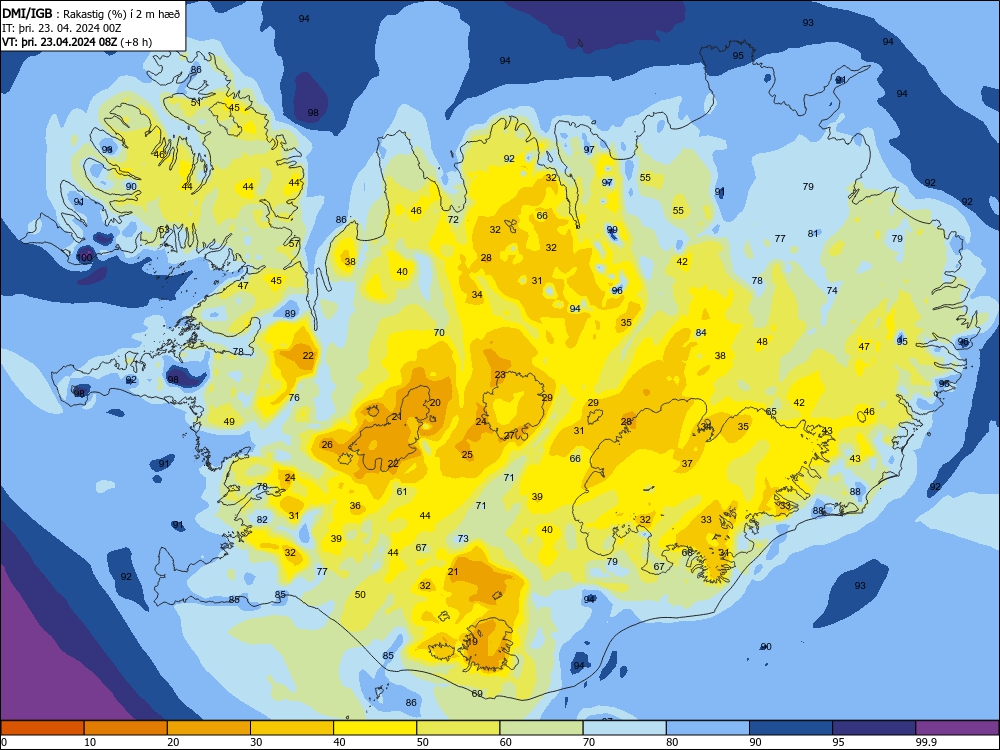1000x750 pixels.
Task: Click the 40–50 bright yellow legend swatch
Action: pyautogui.click(x=375, y=728)
